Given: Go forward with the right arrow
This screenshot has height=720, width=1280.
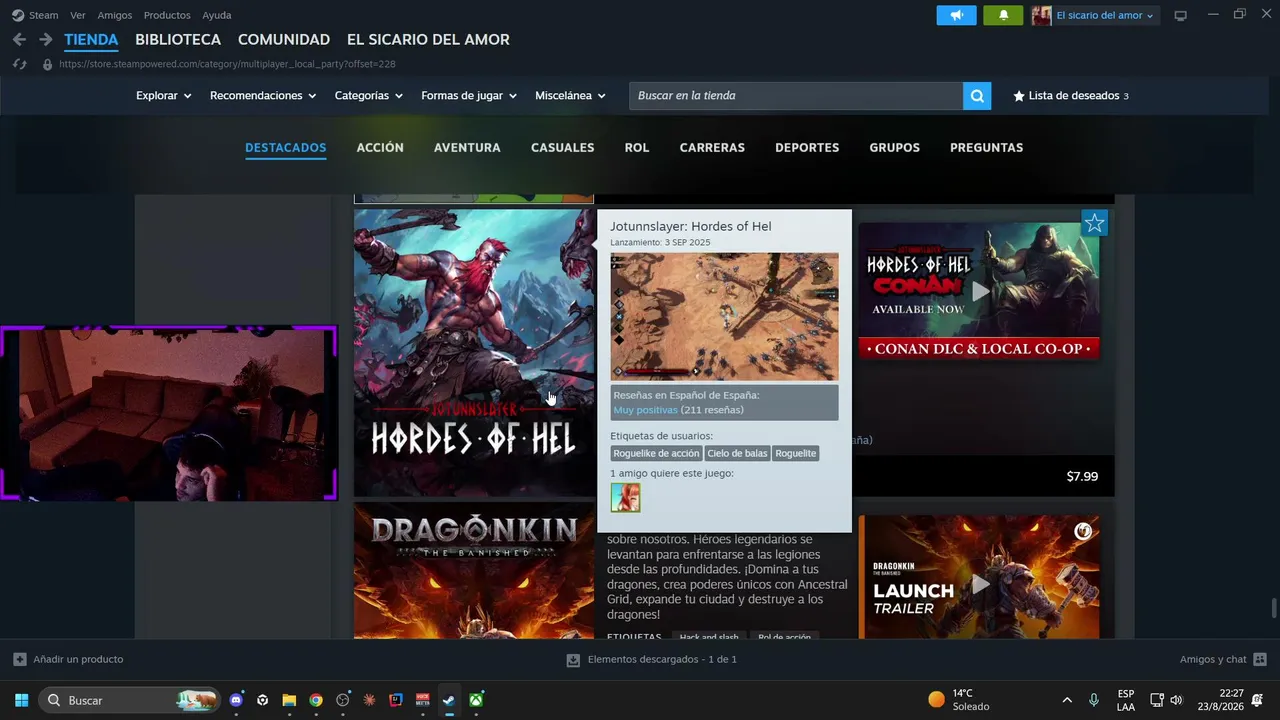Looking at the screenshot, I should (x=45, y=40).
